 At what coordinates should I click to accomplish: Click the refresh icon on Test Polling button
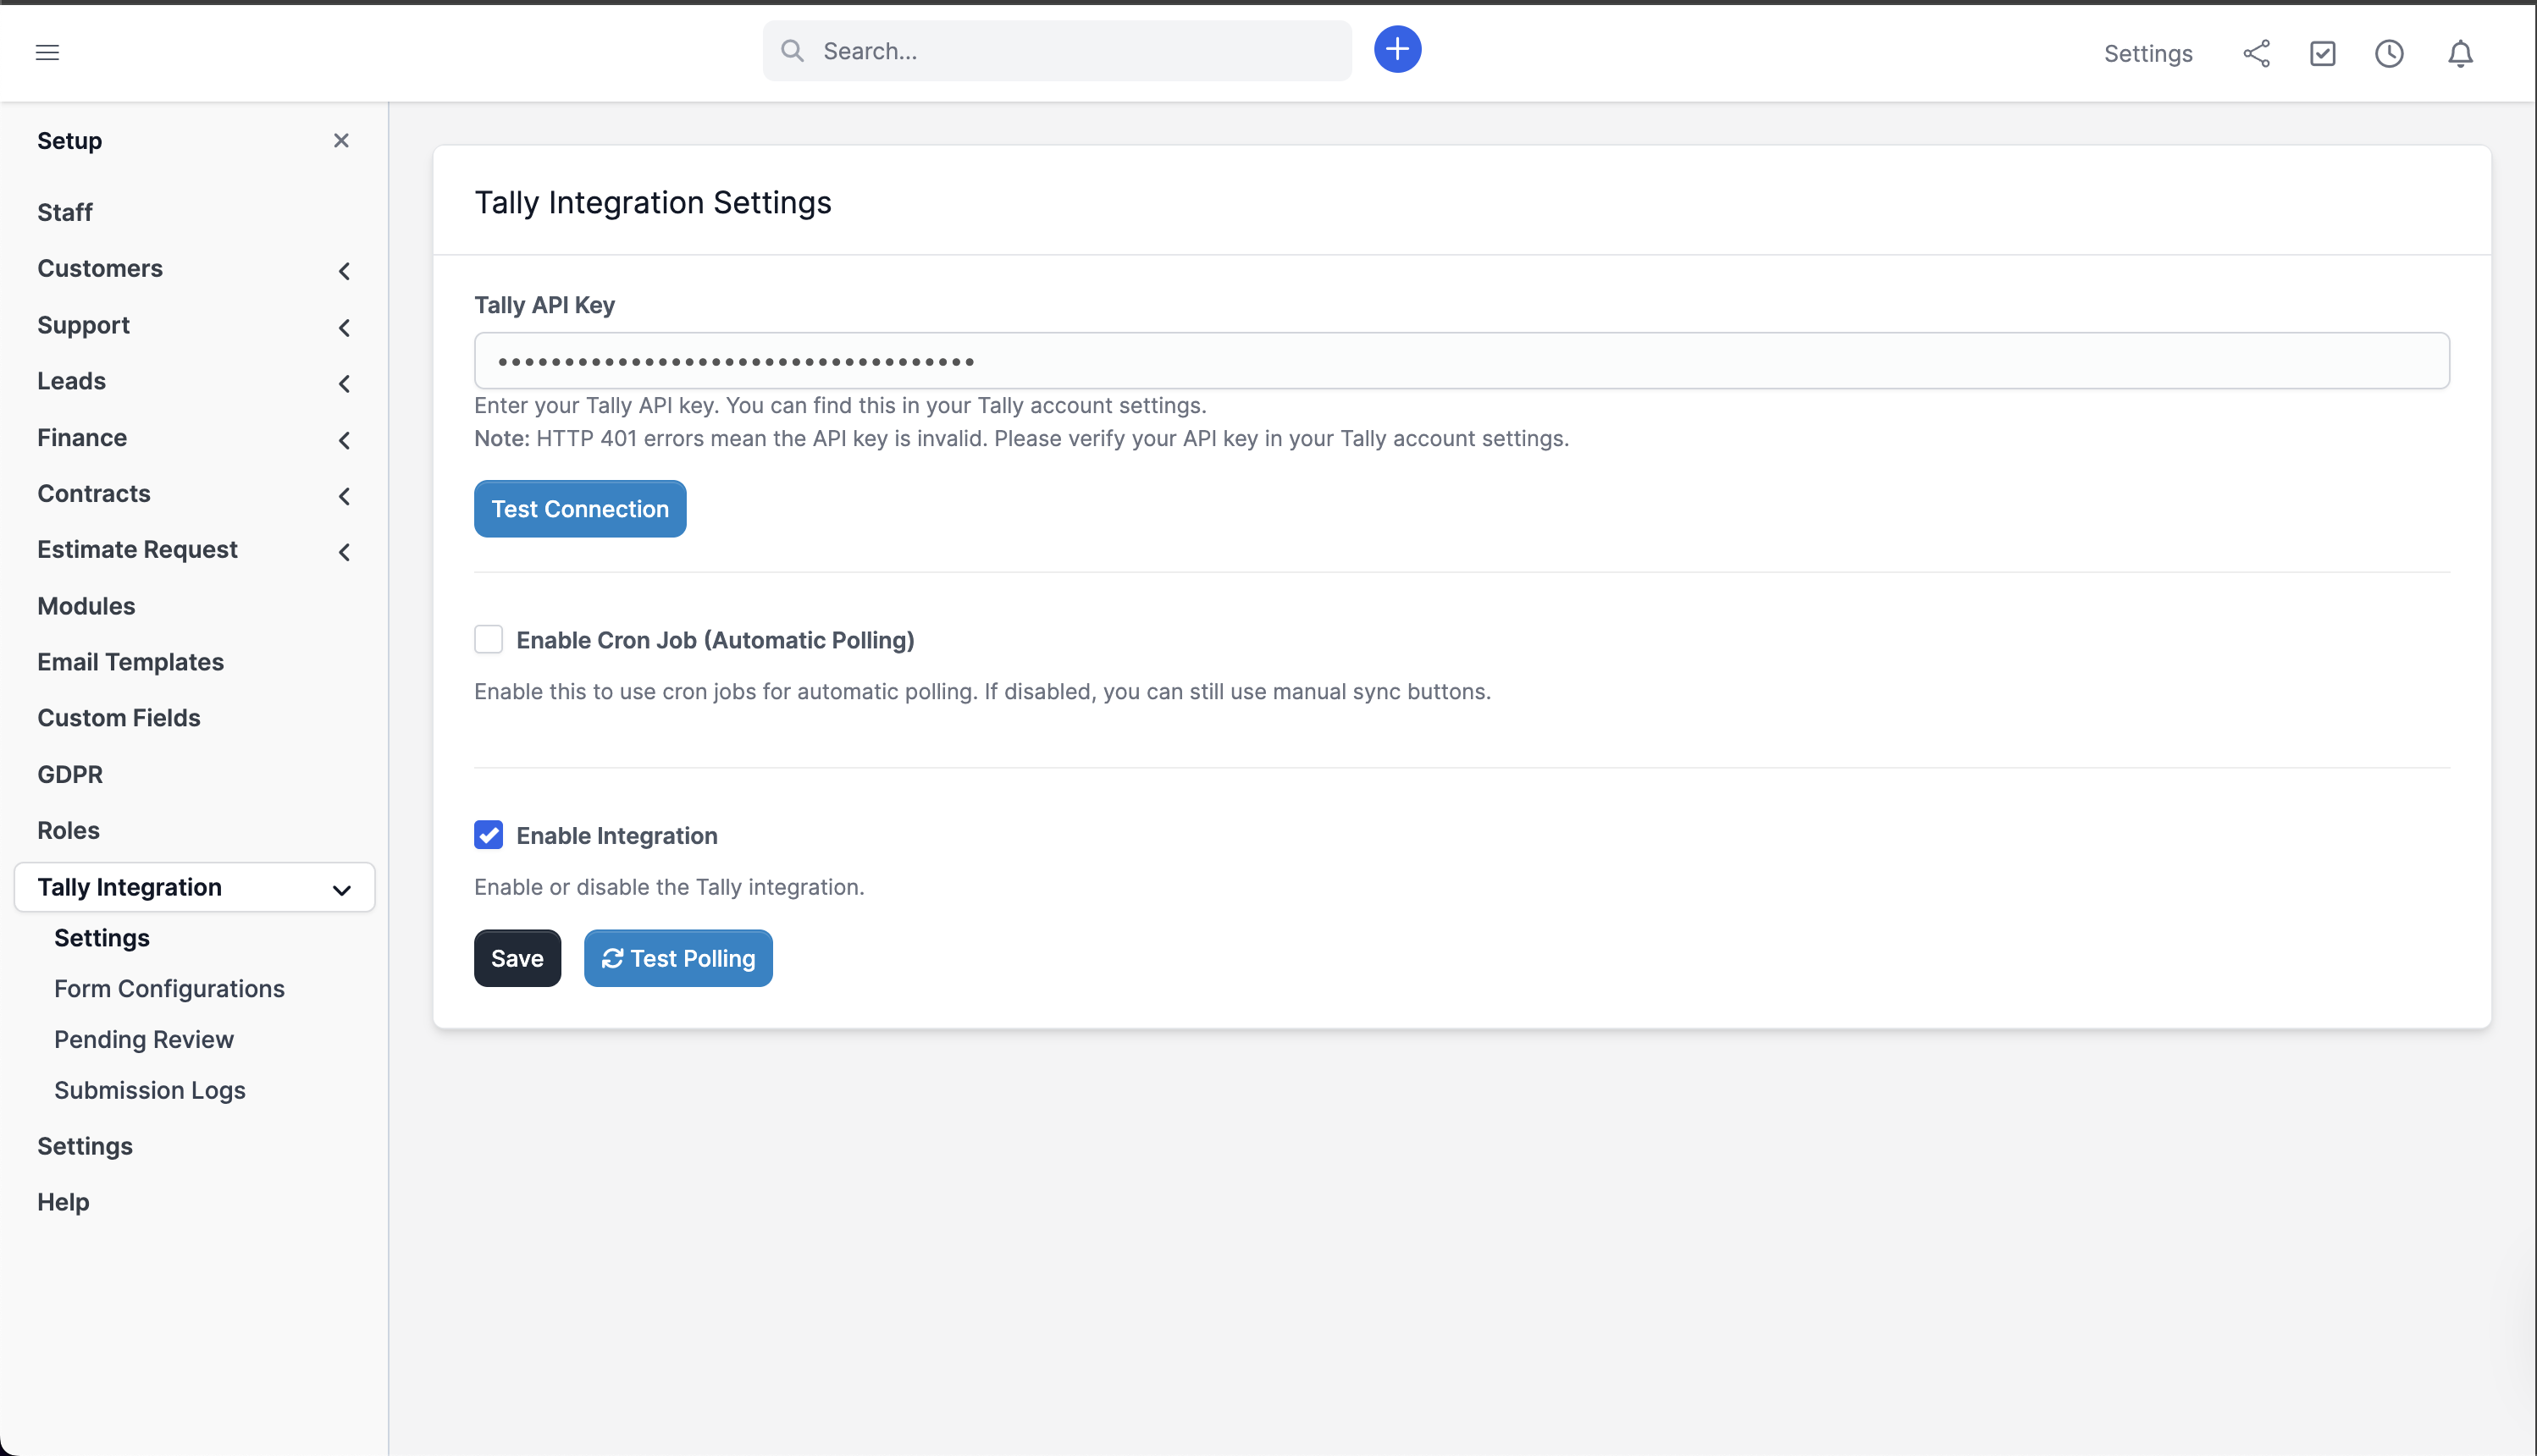pos(612,958)
